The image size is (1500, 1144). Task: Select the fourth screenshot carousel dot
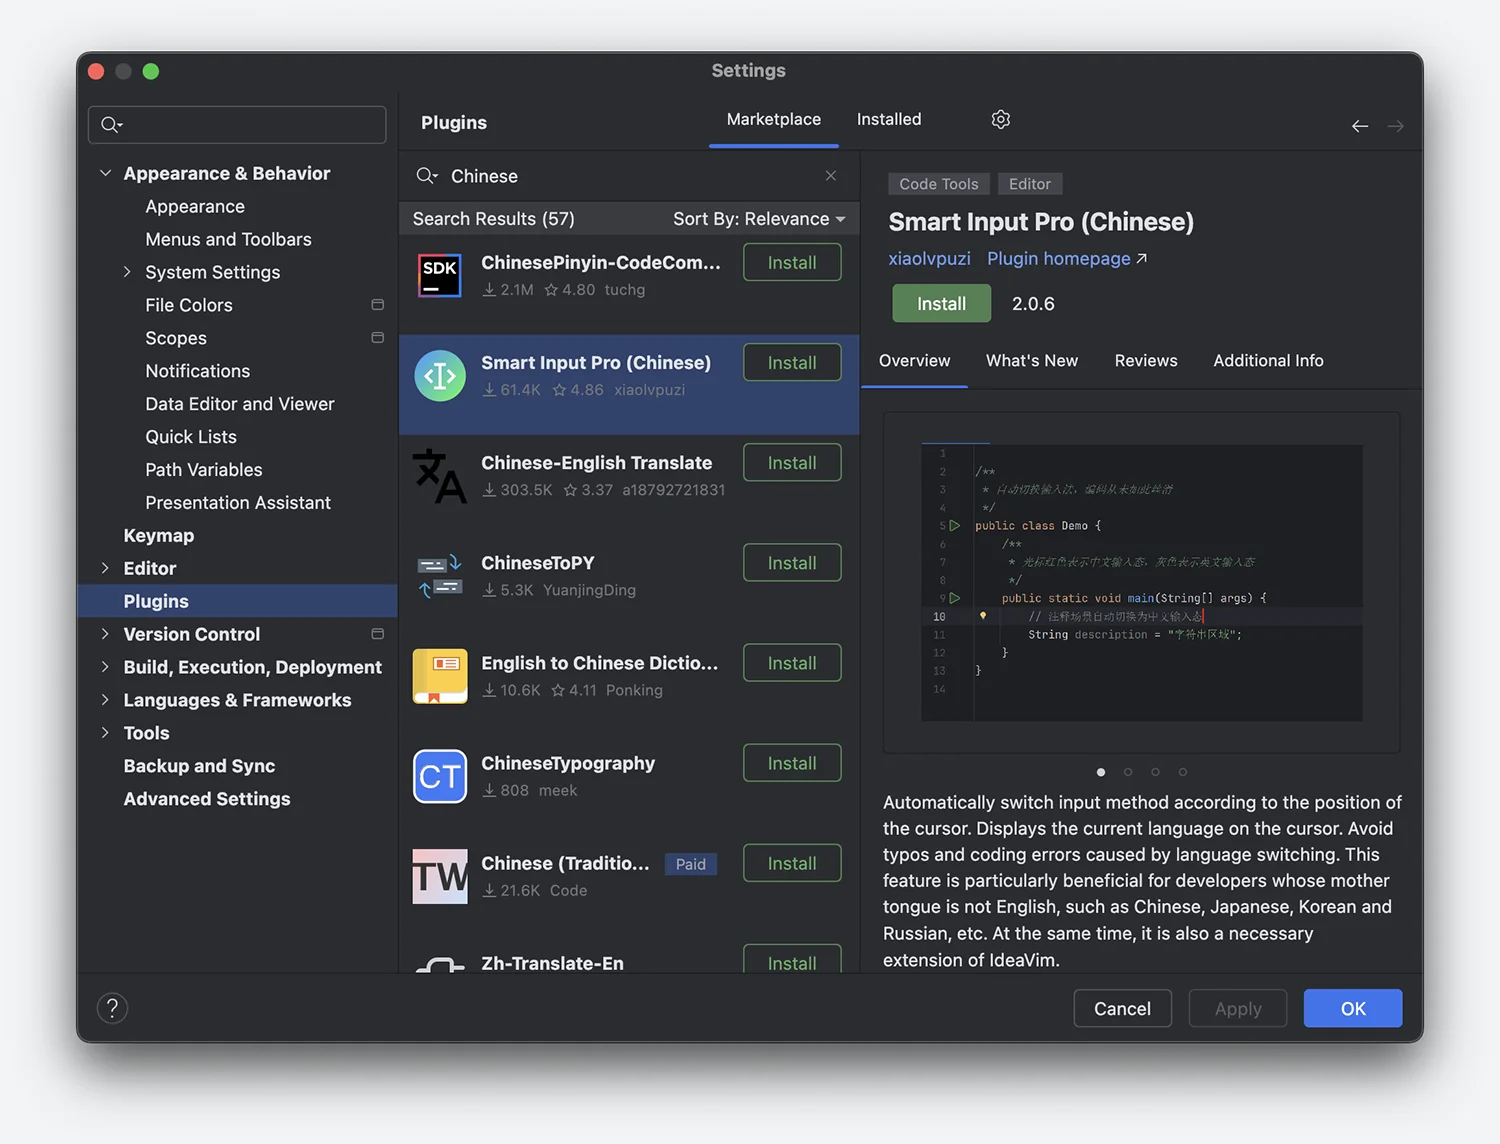click(1182, 772)
